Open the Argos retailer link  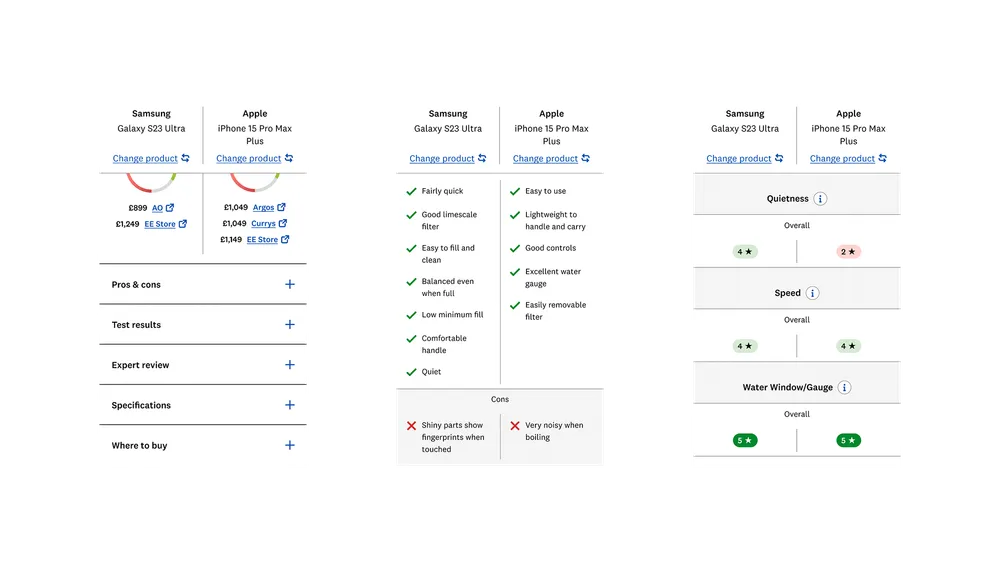coord(263,208)
